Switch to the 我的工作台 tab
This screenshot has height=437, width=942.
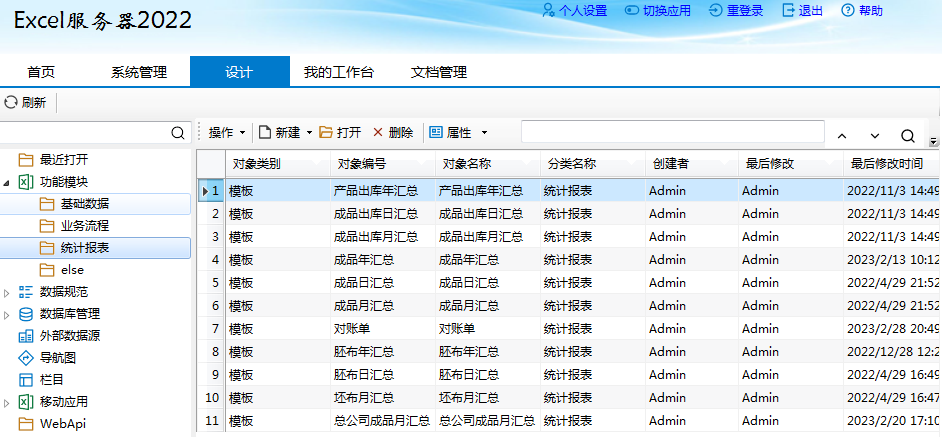click(x=338, y=72)
